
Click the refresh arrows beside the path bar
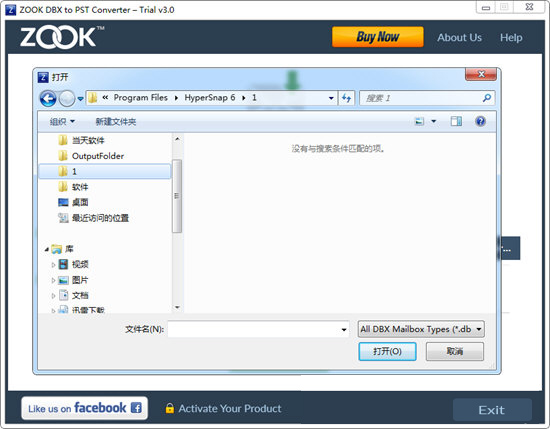click(346, 98)
